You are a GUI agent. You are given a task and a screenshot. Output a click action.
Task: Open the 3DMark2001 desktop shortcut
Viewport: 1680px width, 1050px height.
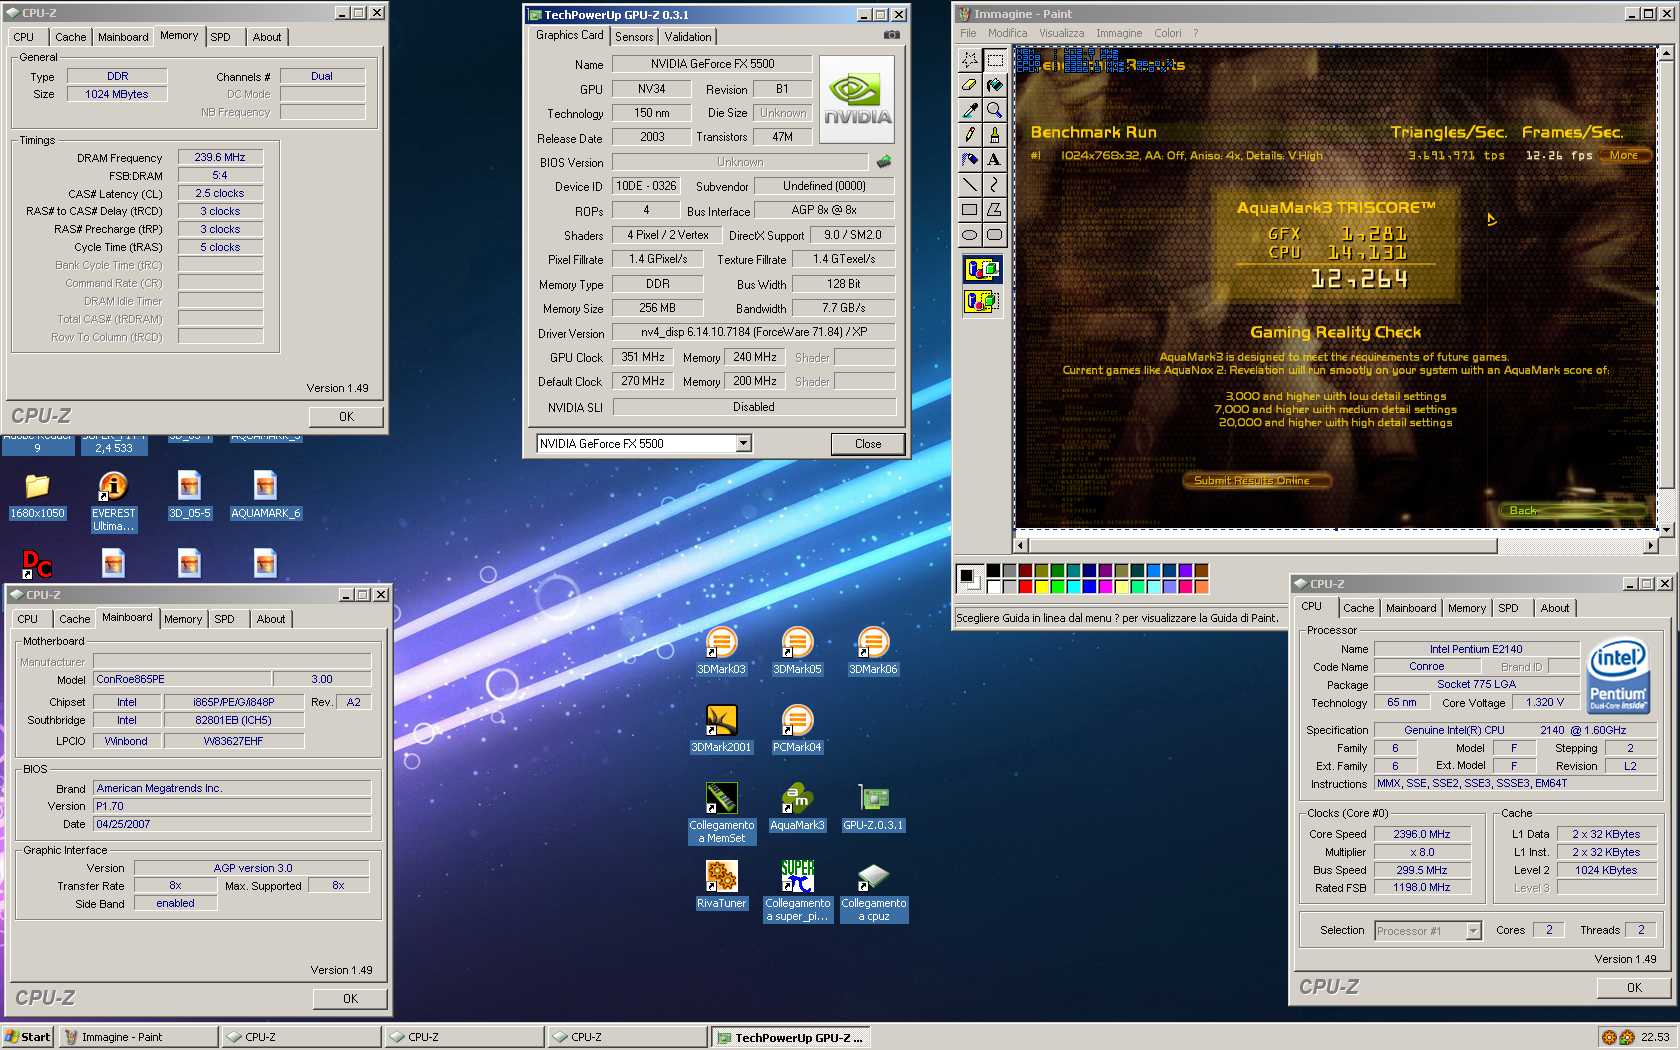click(721, 728)
